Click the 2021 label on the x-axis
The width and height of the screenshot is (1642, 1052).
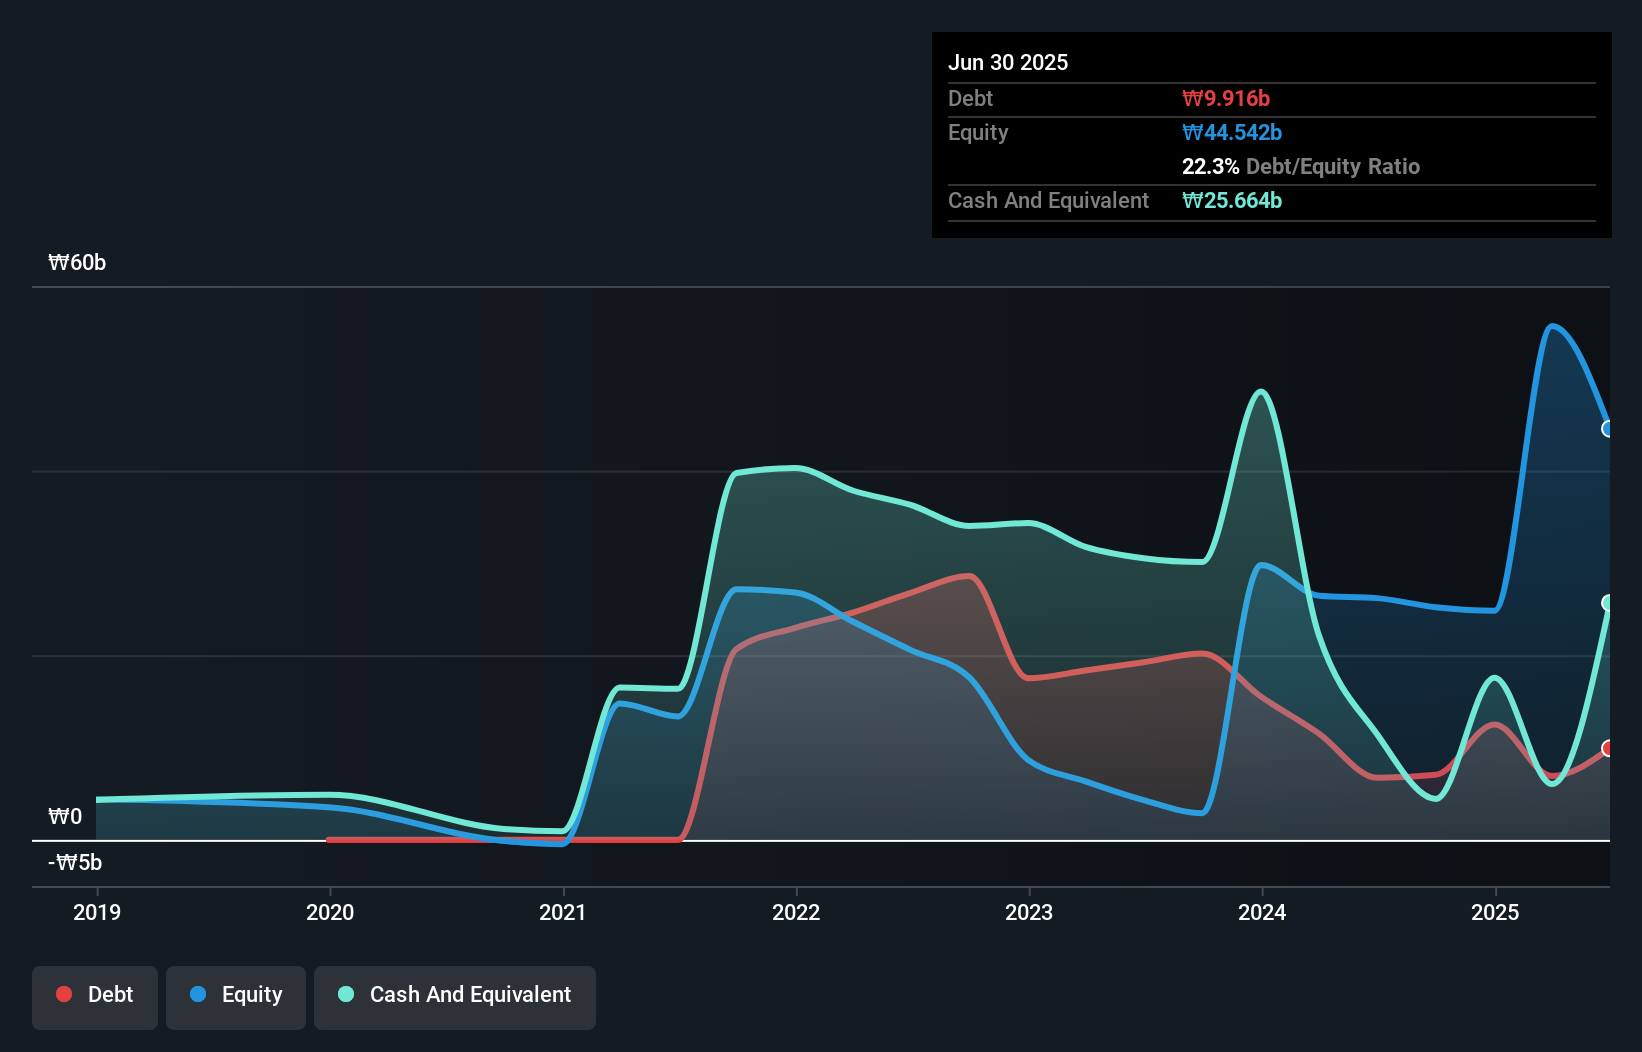pyautogui.click(x=563, y=911)
